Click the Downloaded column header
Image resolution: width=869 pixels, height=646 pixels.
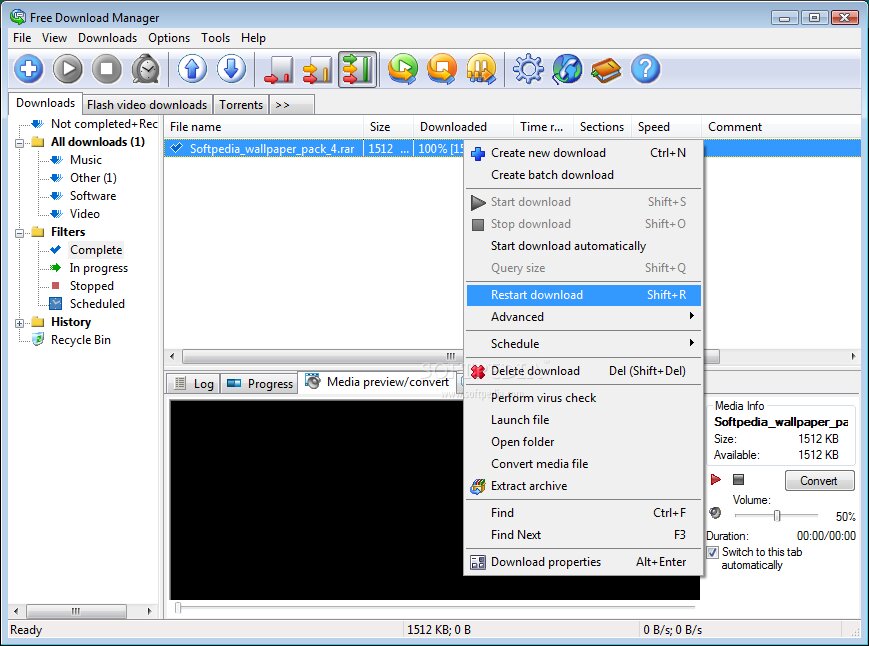pyautogui.click(x=464, y=127)
